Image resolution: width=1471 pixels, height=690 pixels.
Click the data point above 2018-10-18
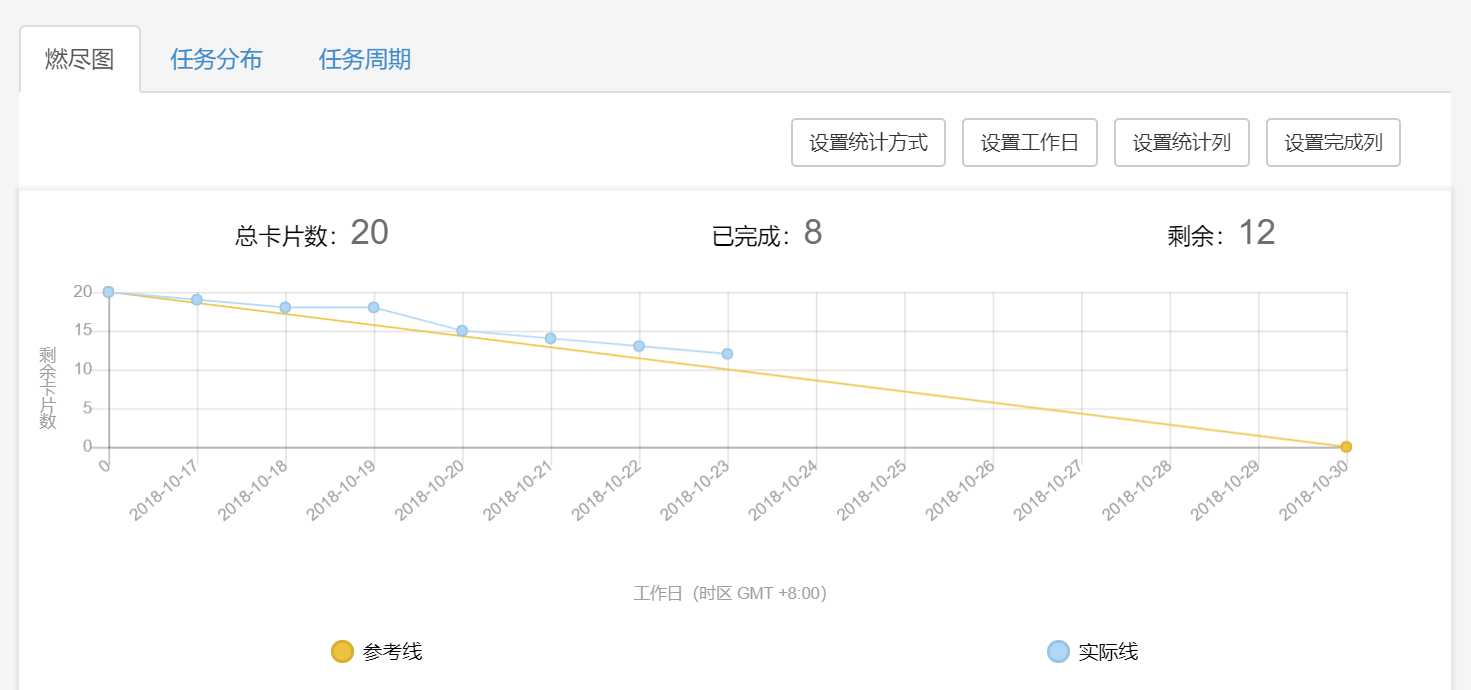pos(285,307)
